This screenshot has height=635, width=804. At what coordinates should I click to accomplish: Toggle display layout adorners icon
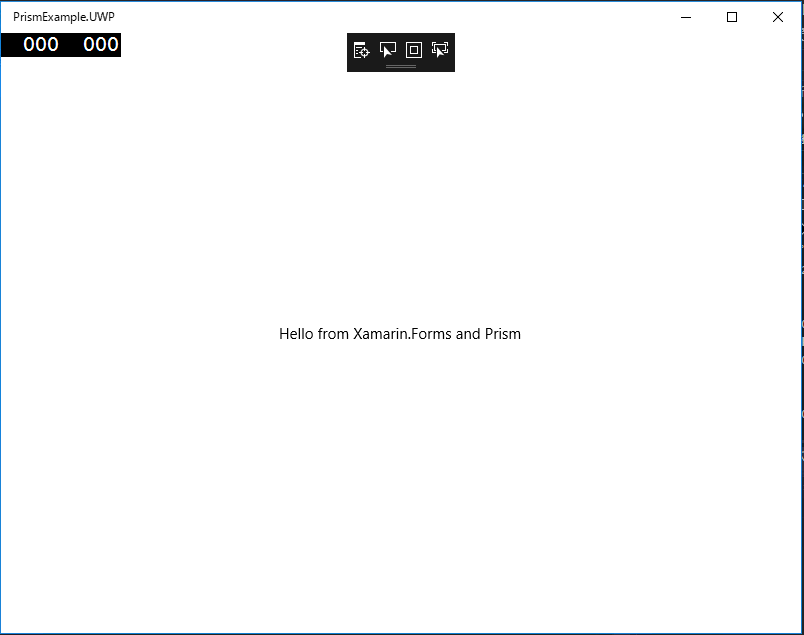[x=414, y=50]
